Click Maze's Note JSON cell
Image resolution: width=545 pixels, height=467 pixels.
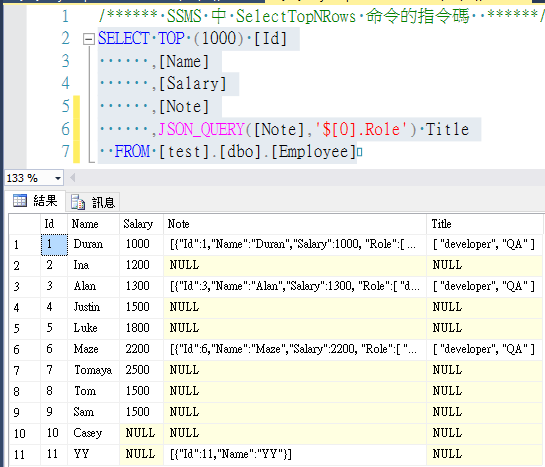[295, 349]
